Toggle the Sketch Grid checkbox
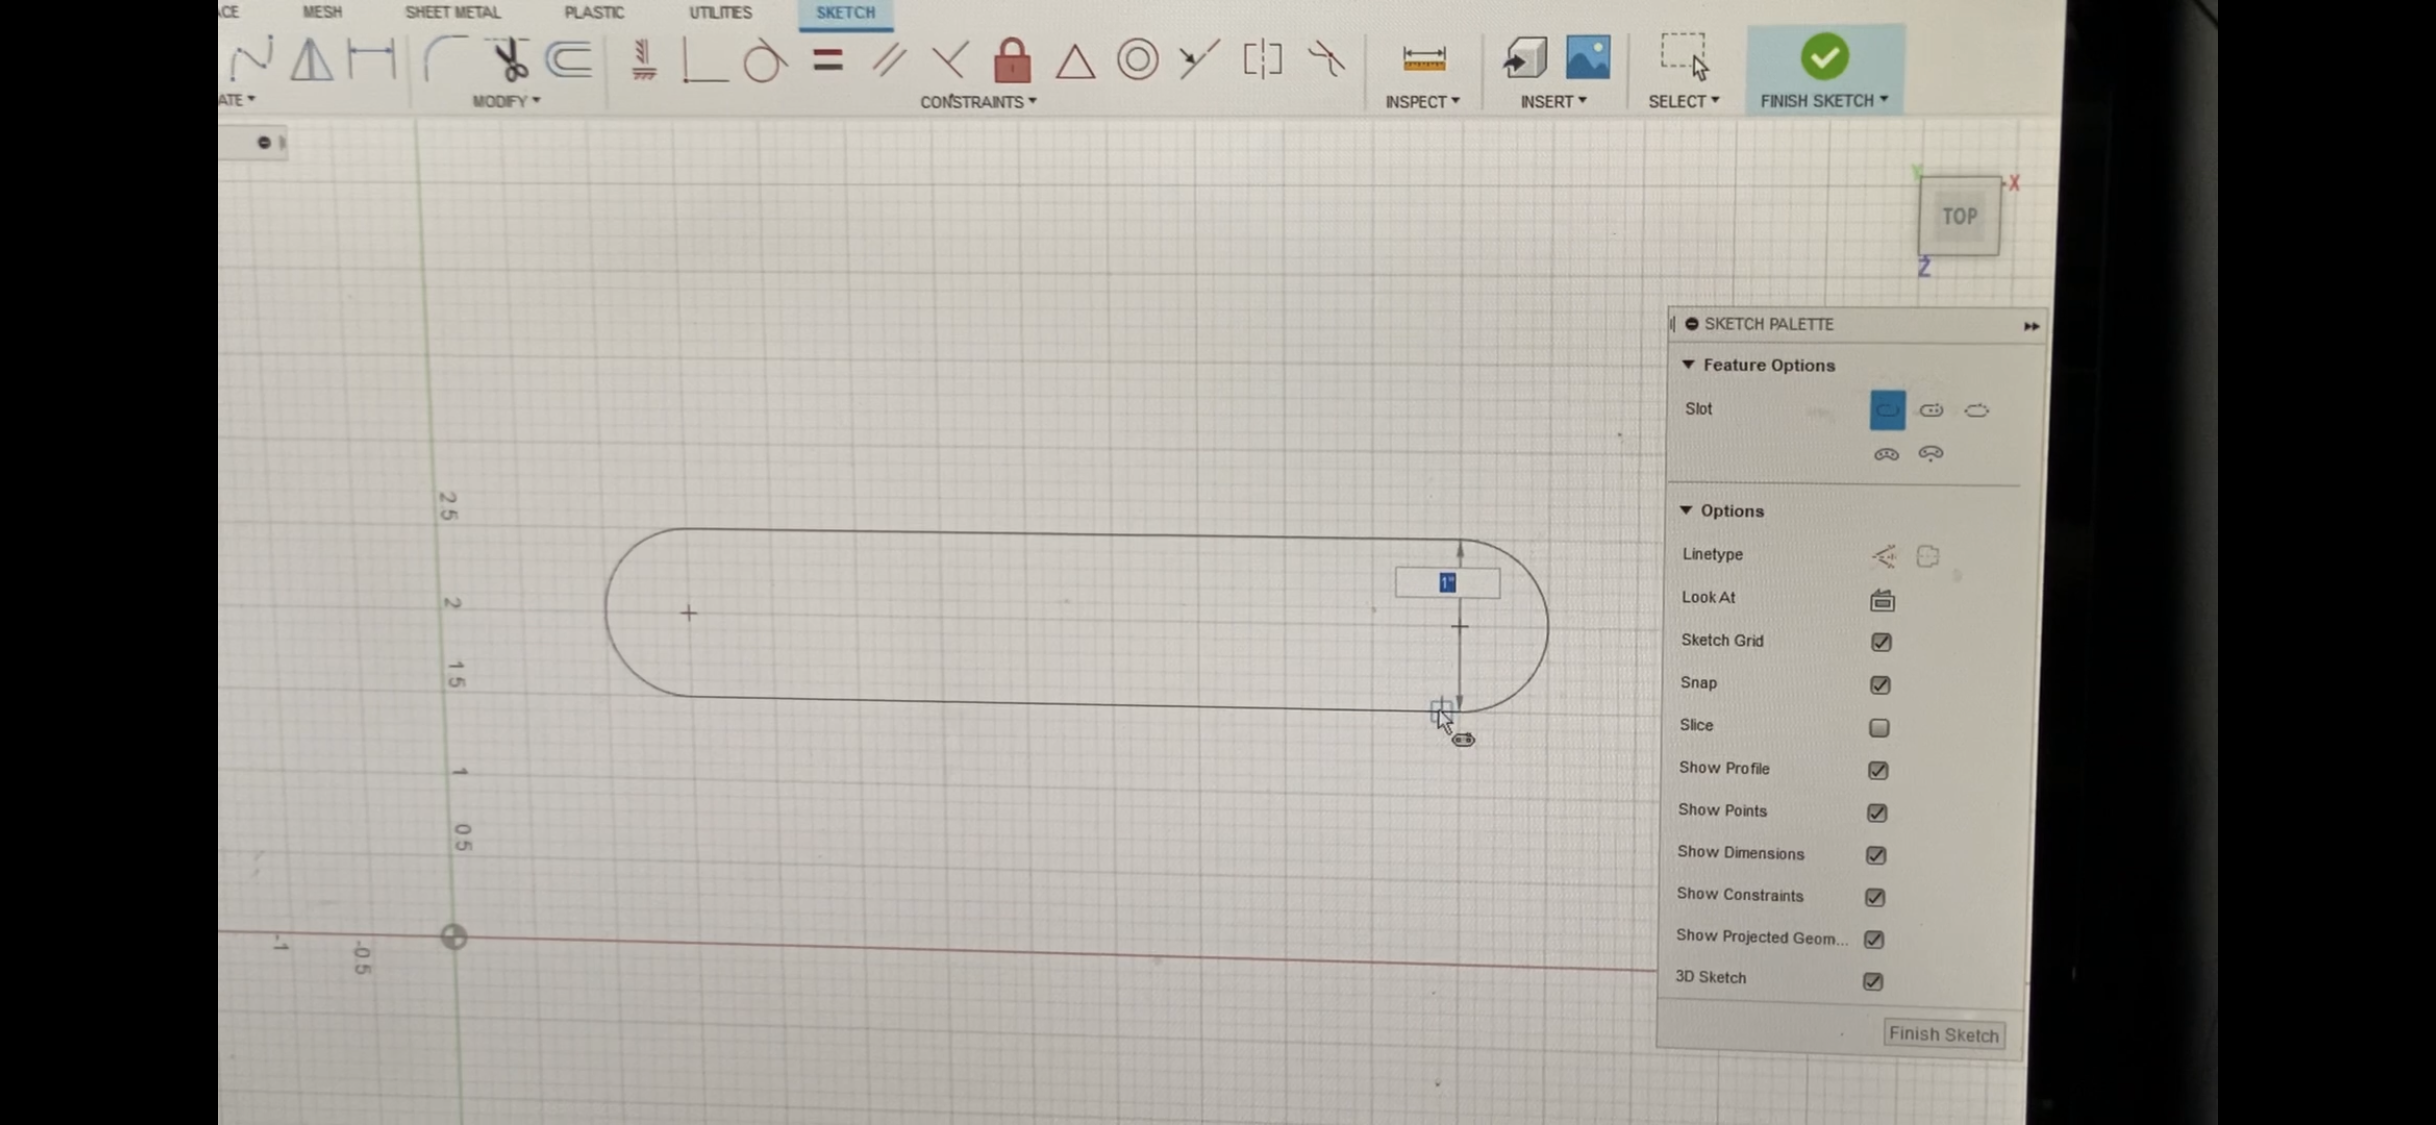 (x=1881, y=642)
